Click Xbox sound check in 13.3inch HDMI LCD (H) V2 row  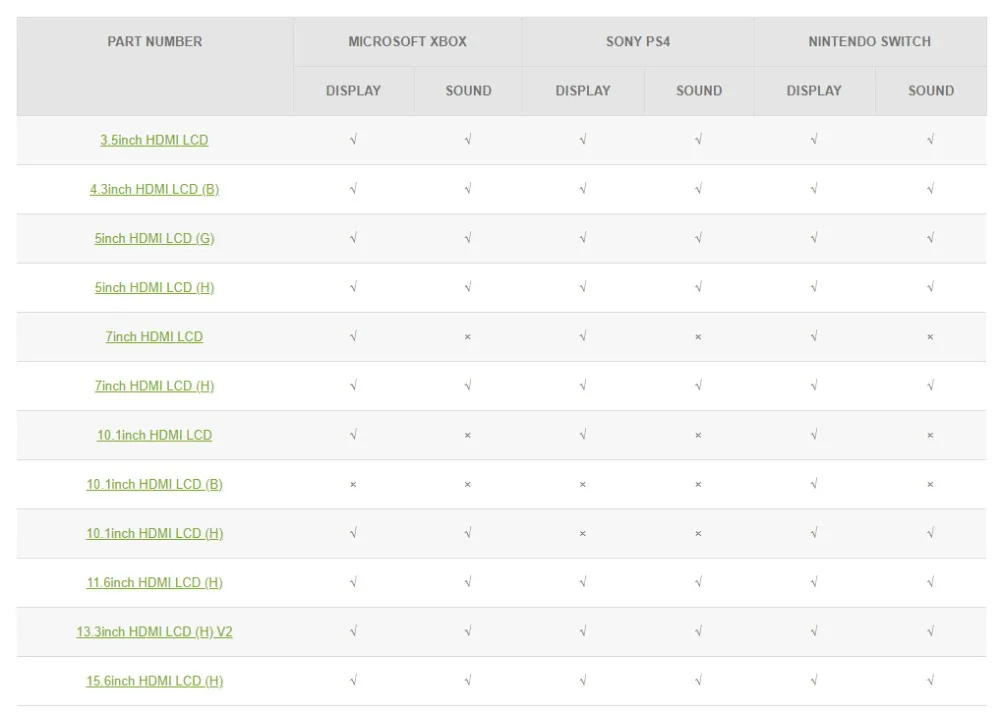tap(468, 631)
